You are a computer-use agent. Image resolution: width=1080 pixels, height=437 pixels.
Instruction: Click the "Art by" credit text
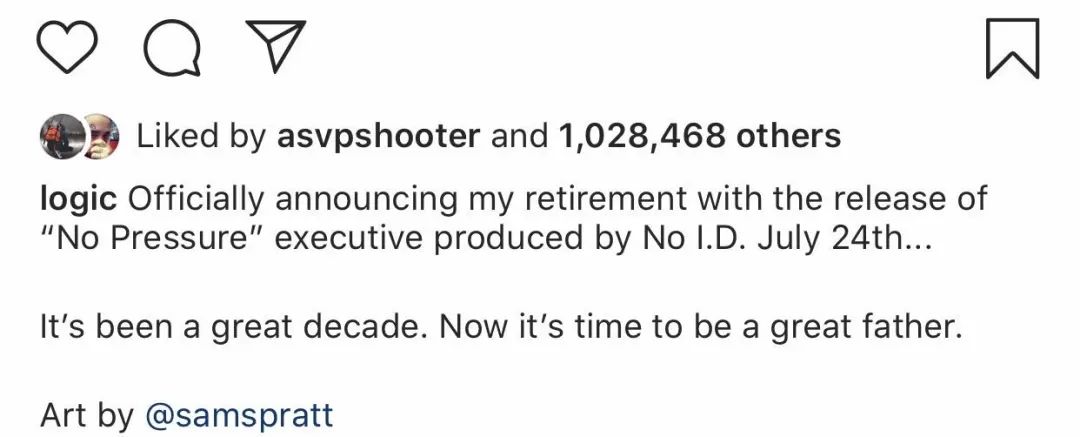point(88,414)
